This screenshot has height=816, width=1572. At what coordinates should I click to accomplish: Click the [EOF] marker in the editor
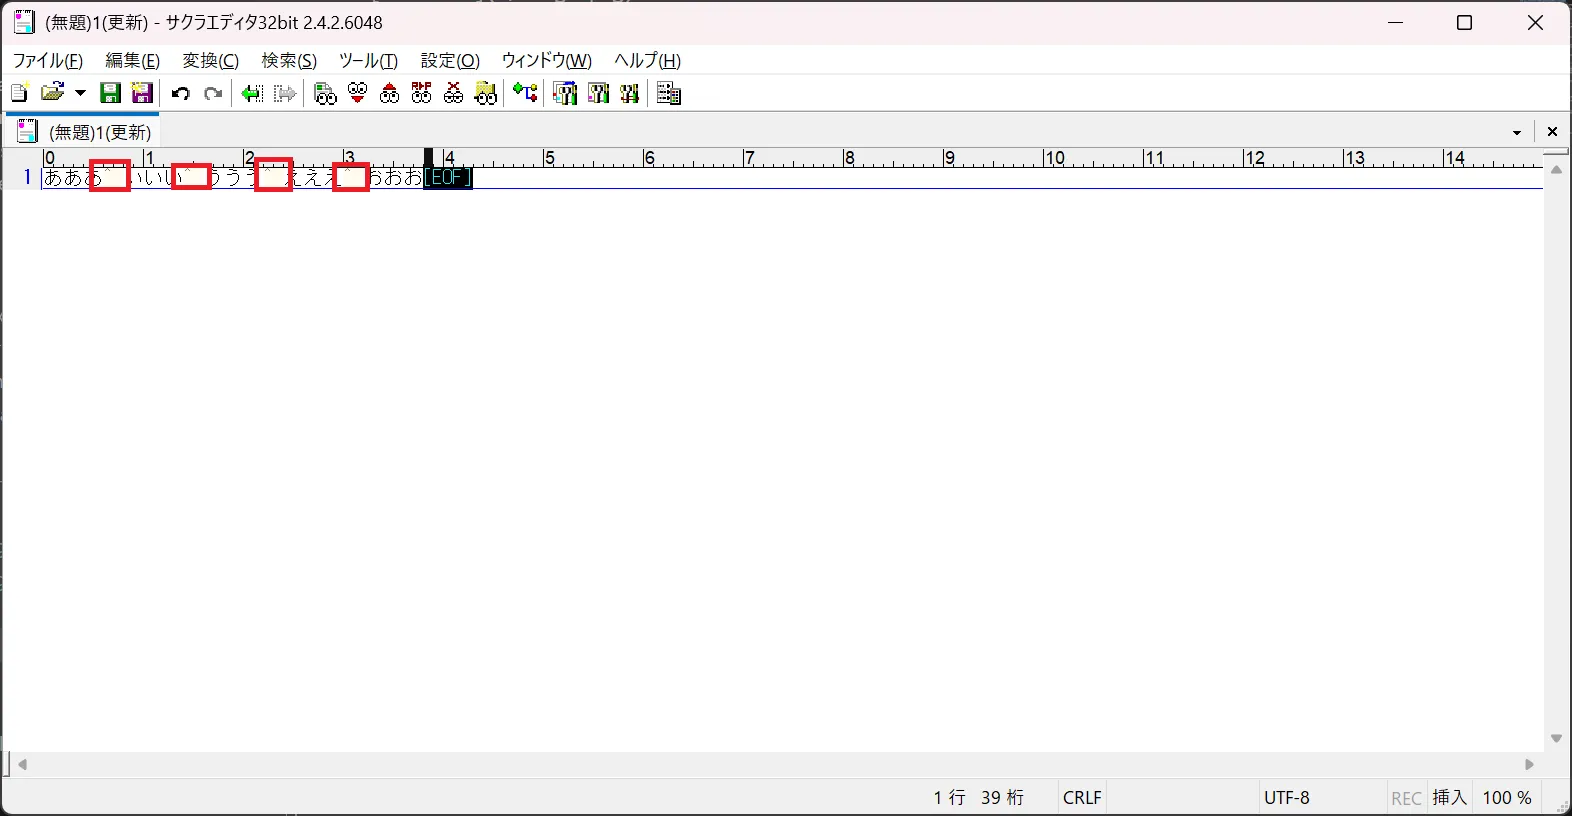(447, 178)
